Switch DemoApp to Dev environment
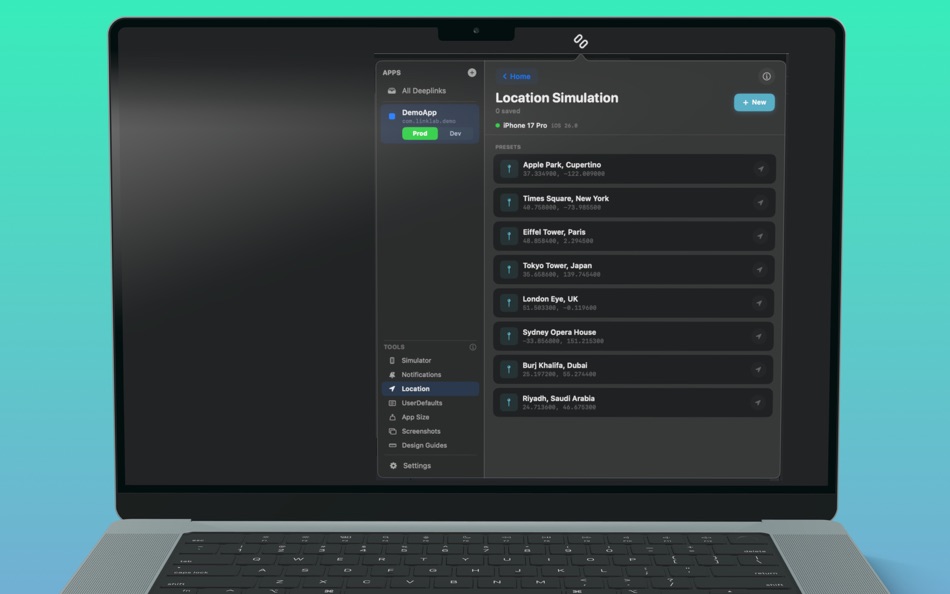Viewport: 950px width, 594px height. click(x=456, y=132)
